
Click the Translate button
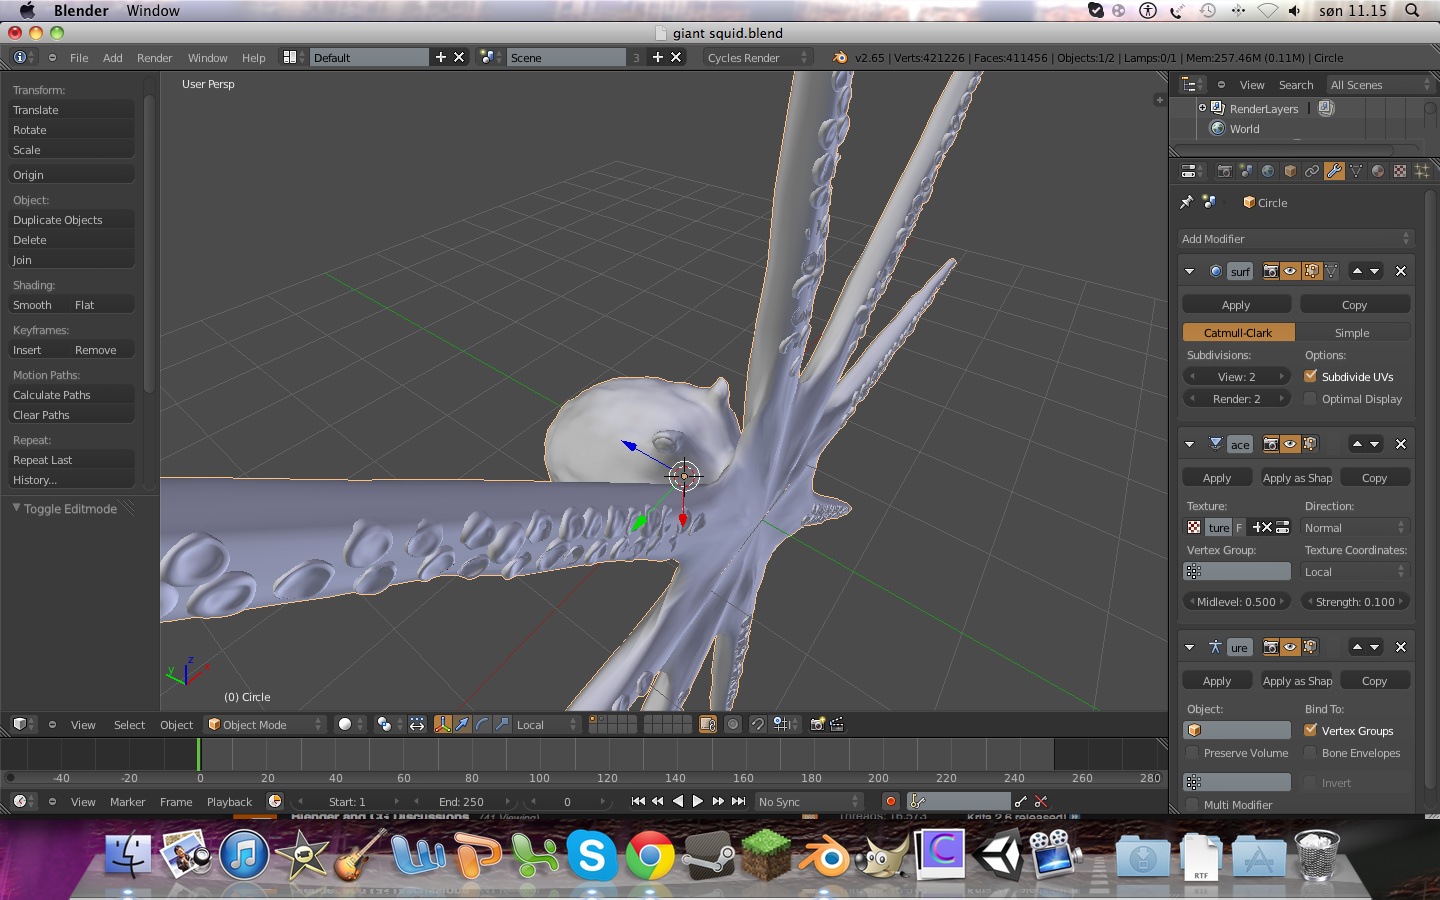click(x=71, y=110)
